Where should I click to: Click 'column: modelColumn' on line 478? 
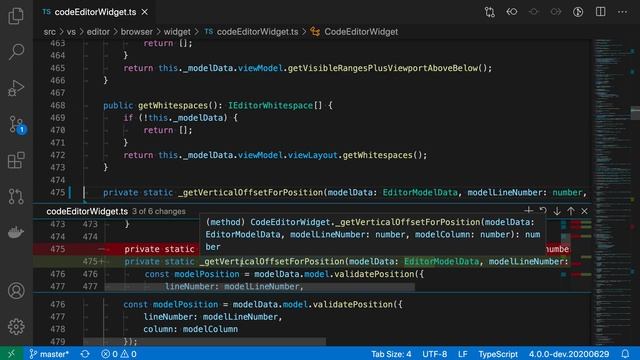pyautogui.click(x=191, y=329)
